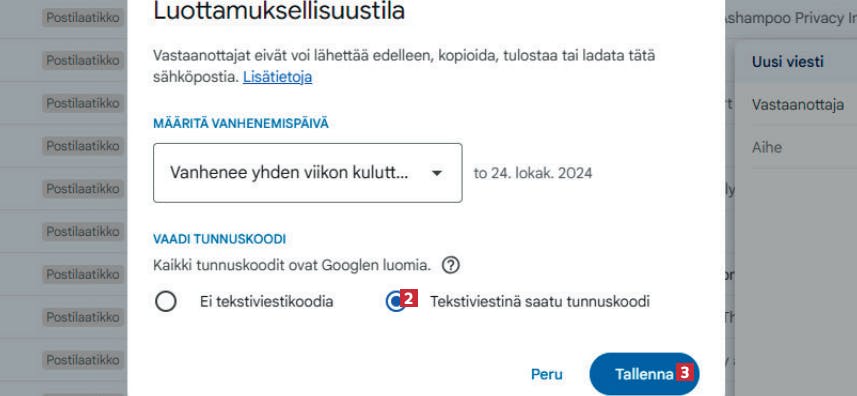The image size is (857, 396).
Task: Click the 'VAADI TUNNUSKOODI' section label
Action: [x=219, y=239]
